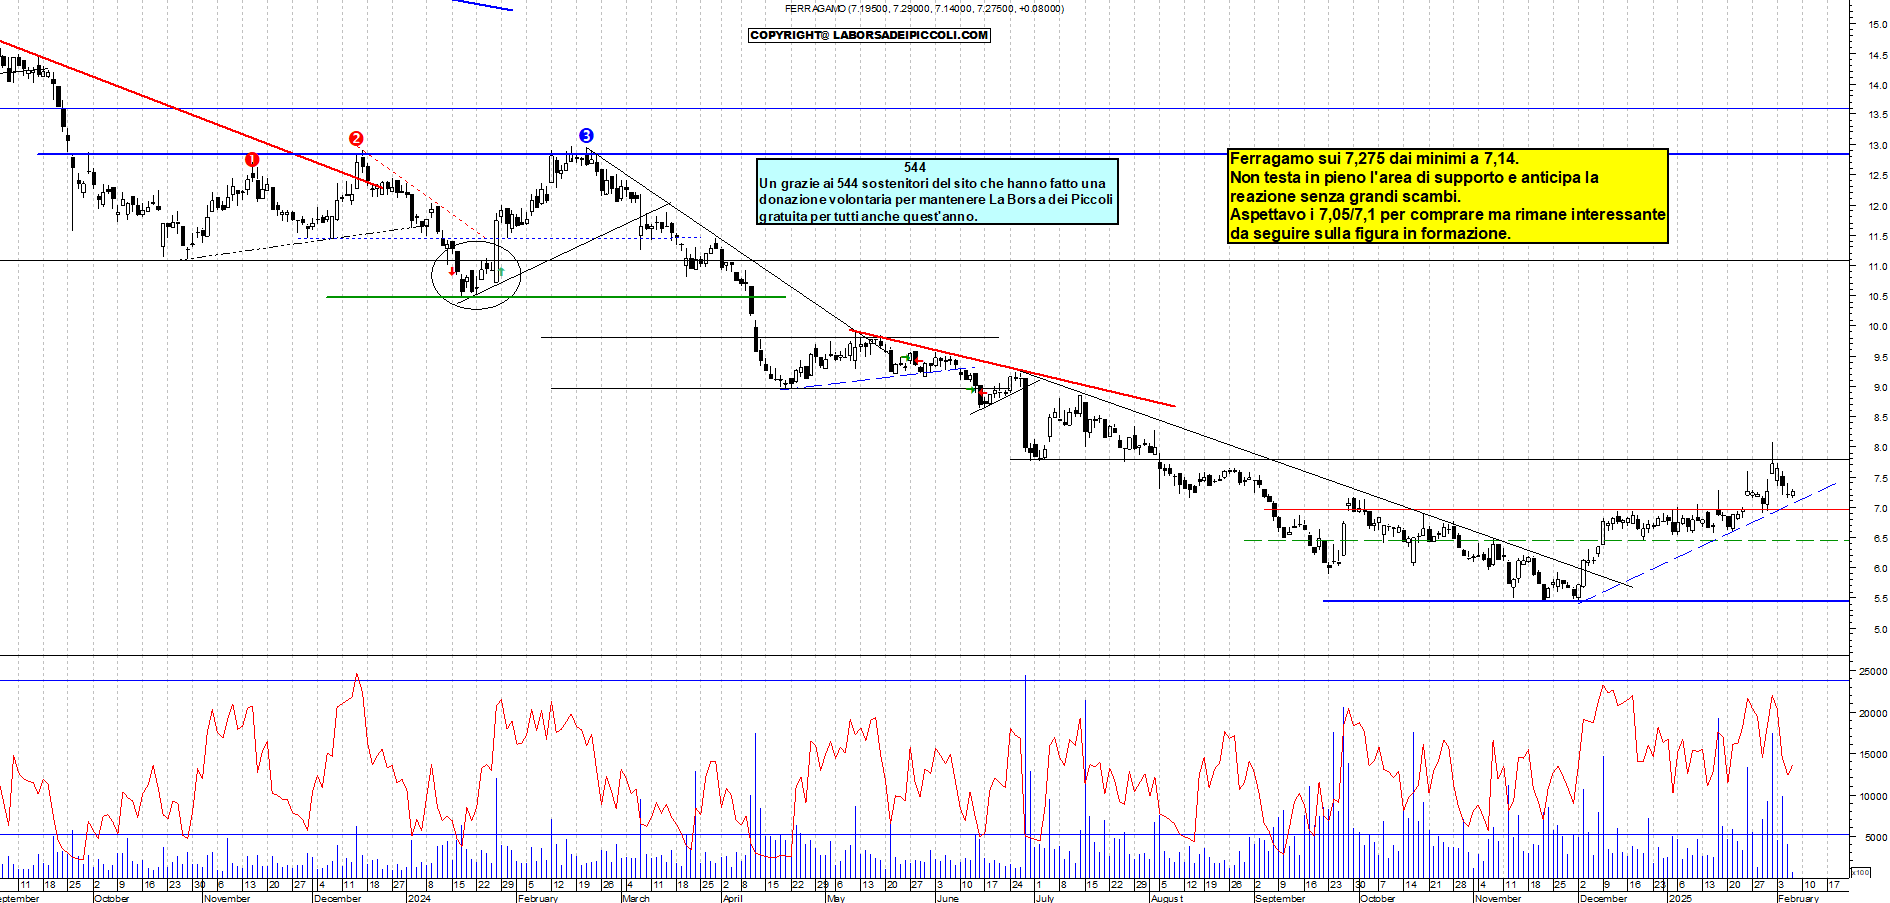Click the 11.0 price axis label
The width and height of the screenshot is (1890, 903).
tap(1877, 267)
